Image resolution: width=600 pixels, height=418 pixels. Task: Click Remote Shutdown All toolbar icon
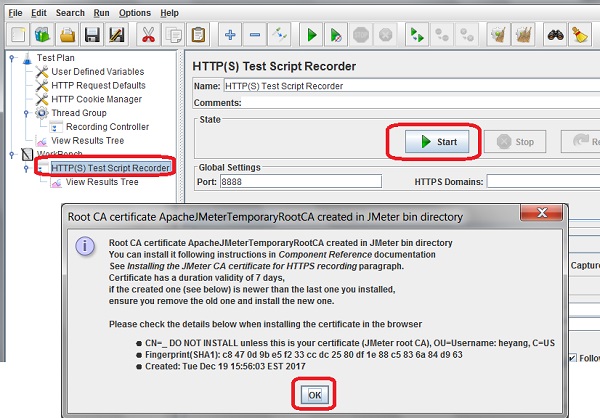click(467, 35)
